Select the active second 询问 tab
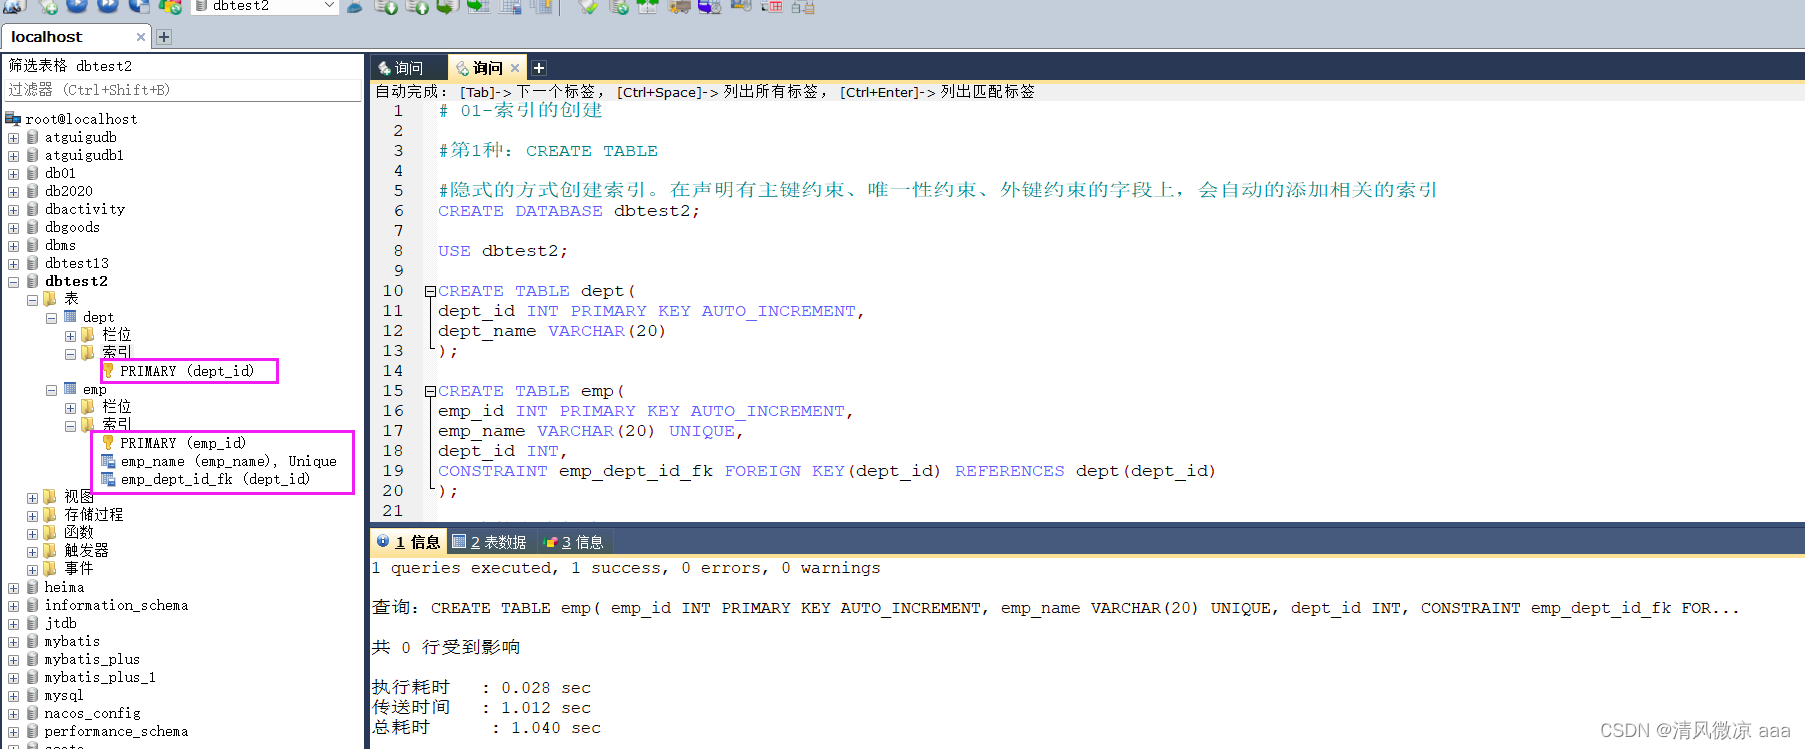This screenshot has width=1805, height=749. [x=486, y=68]
